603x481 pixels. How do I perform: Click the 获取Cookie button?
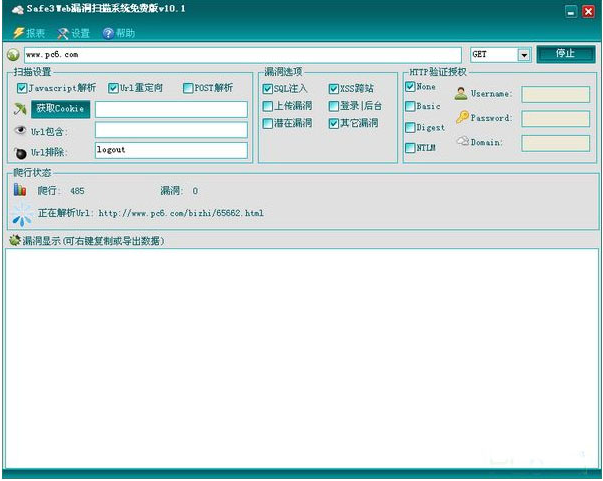(x=60, y=109)
